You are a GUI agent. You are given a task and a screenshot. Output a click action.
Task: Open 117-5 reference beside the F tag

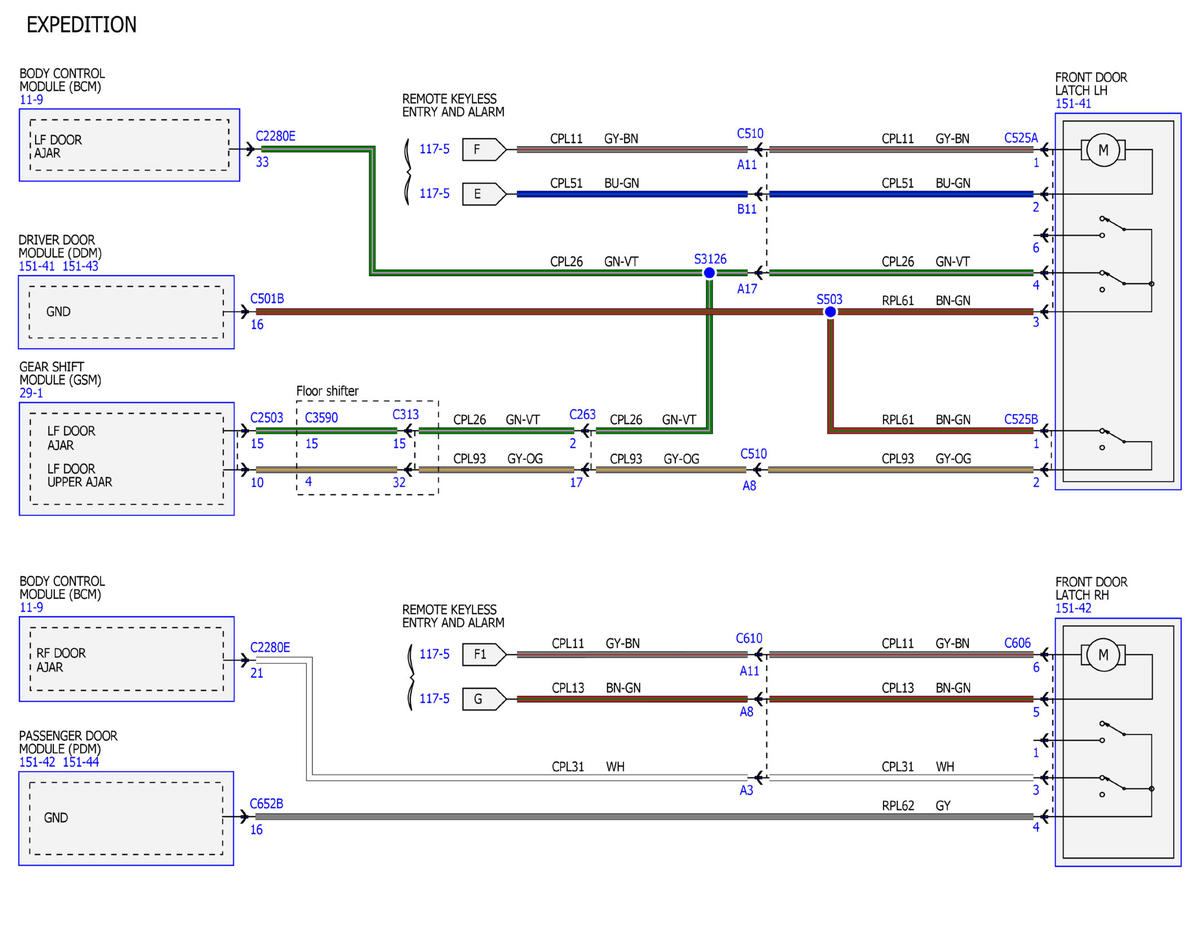tap(434, 150)
